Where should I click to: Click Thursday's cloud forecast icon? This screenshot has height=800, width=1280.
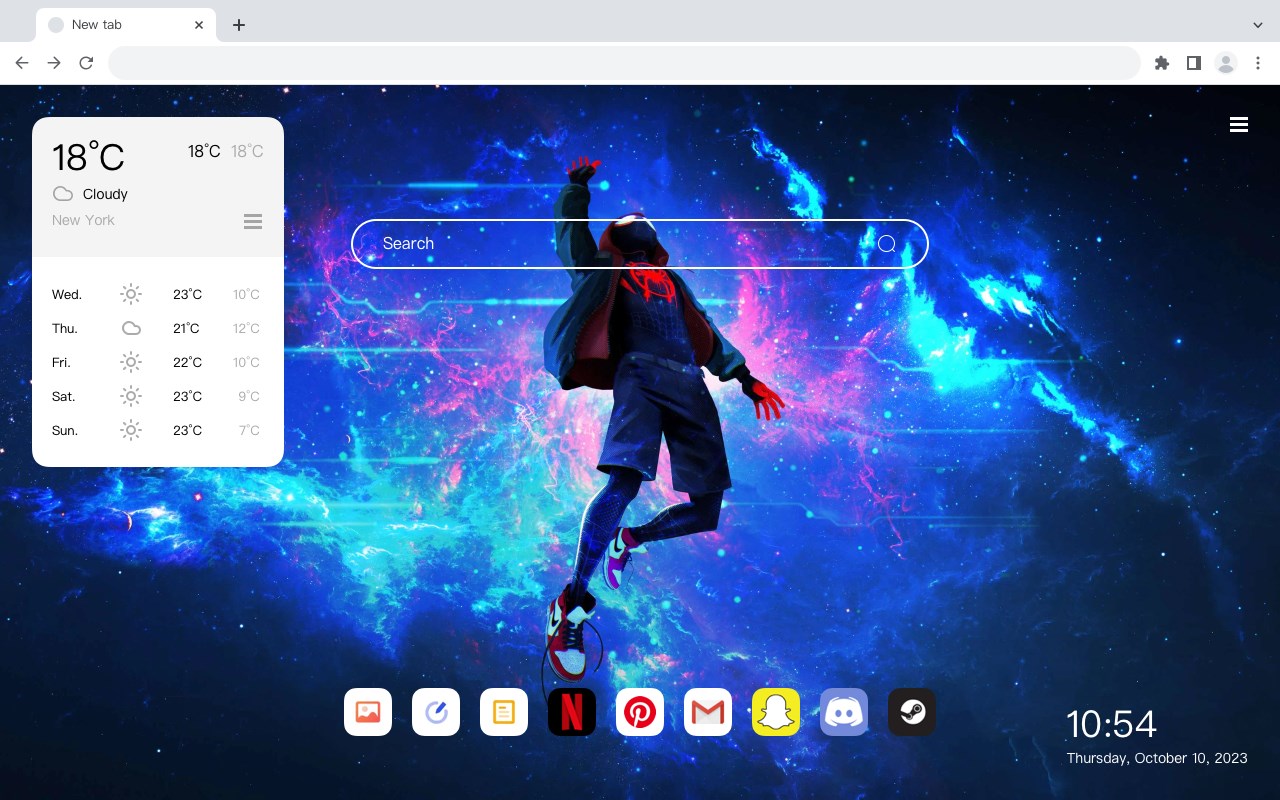[131, 328]
